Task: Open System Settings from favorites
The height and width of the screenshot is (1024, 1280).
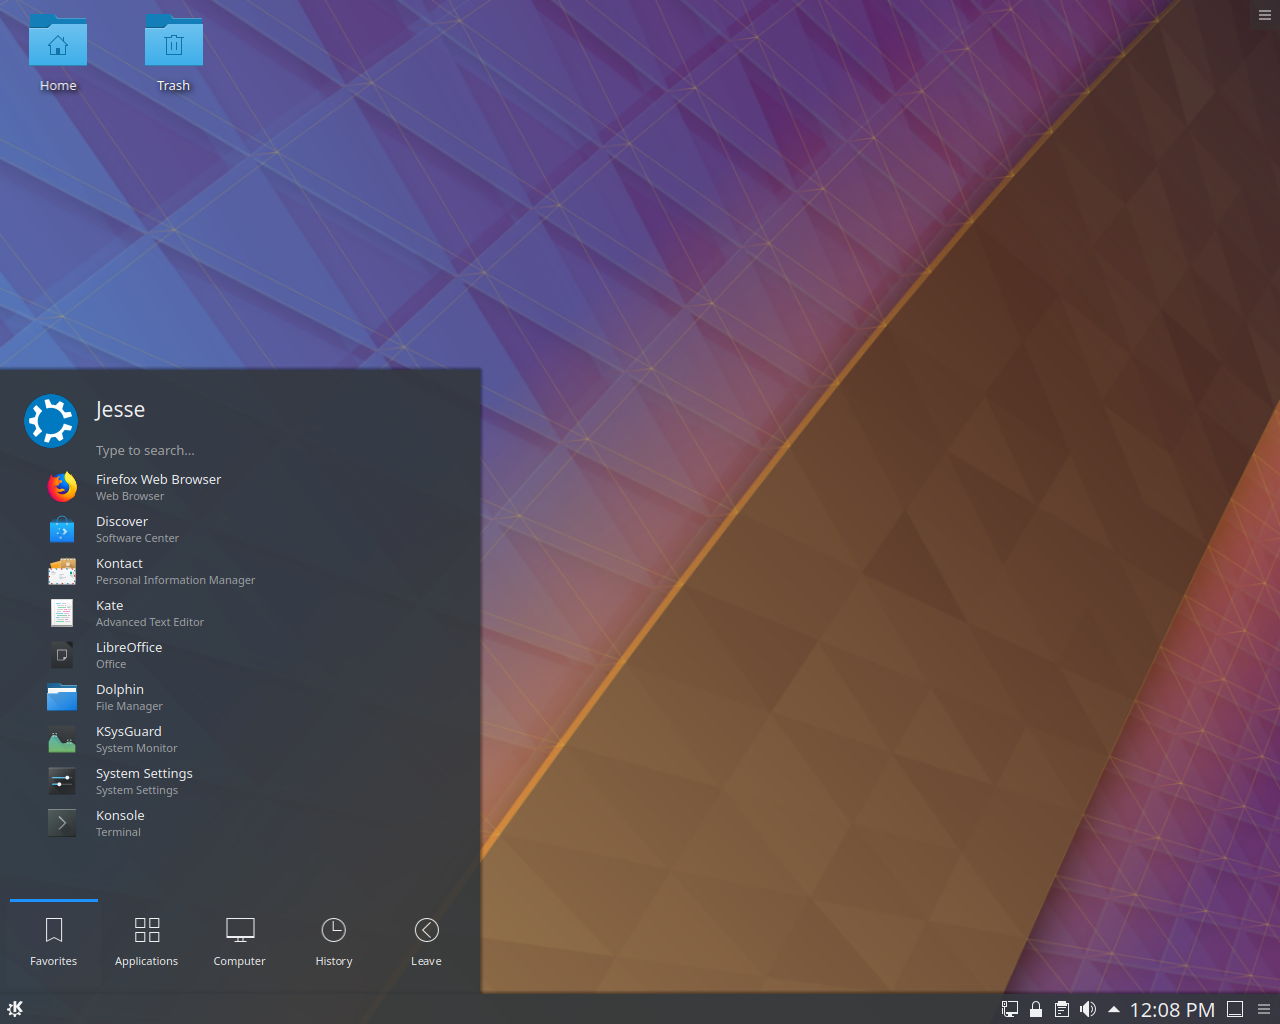Action: (240, 781)
